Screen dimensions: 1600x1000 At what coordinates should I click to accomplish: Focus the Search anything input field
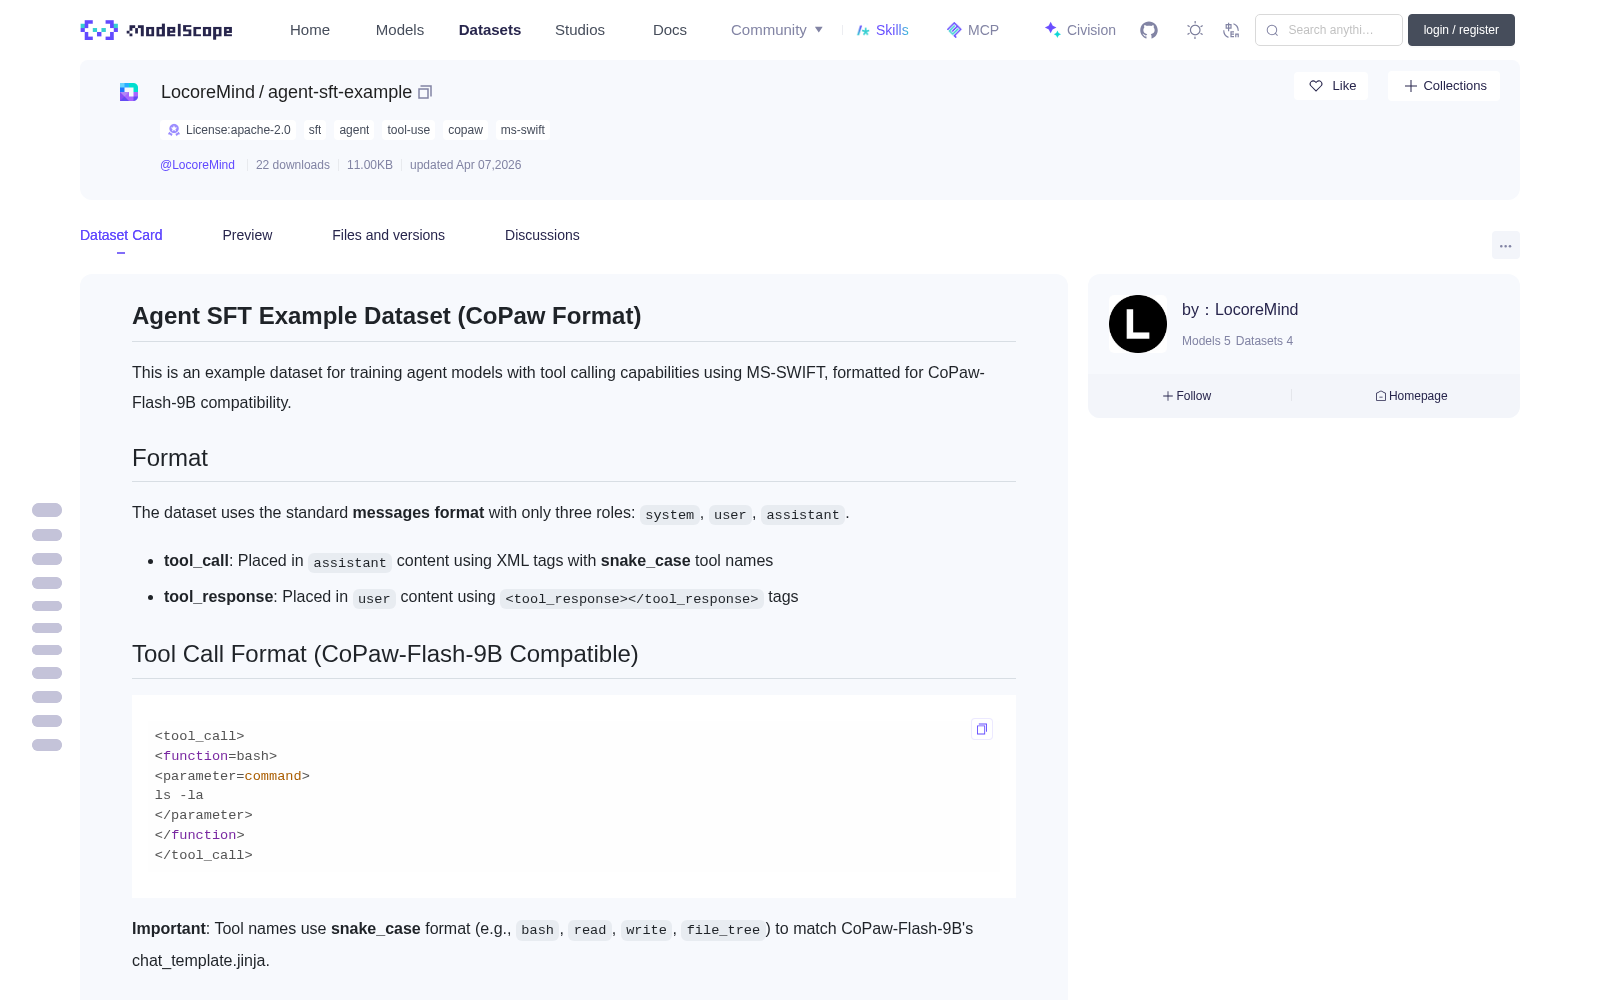1329,30
